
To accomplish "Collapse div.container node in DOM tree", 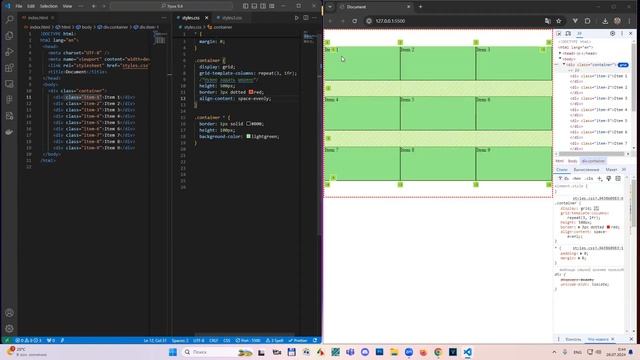I will 564,64.
